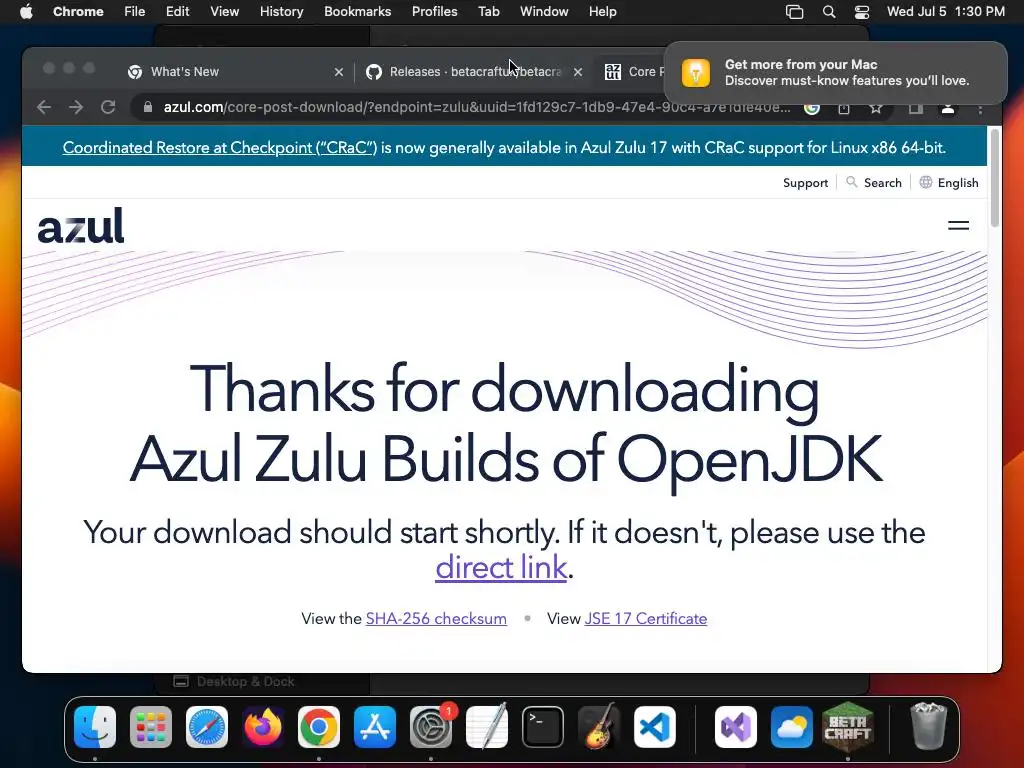
Task: Open Spotlight search in menu bar
Action: [829, 11]
